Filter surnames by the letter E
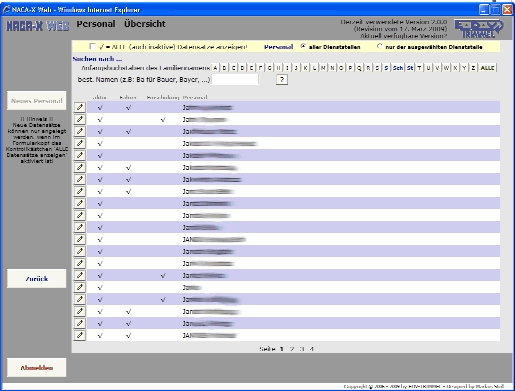515x391 pixels. click(251, 68)
